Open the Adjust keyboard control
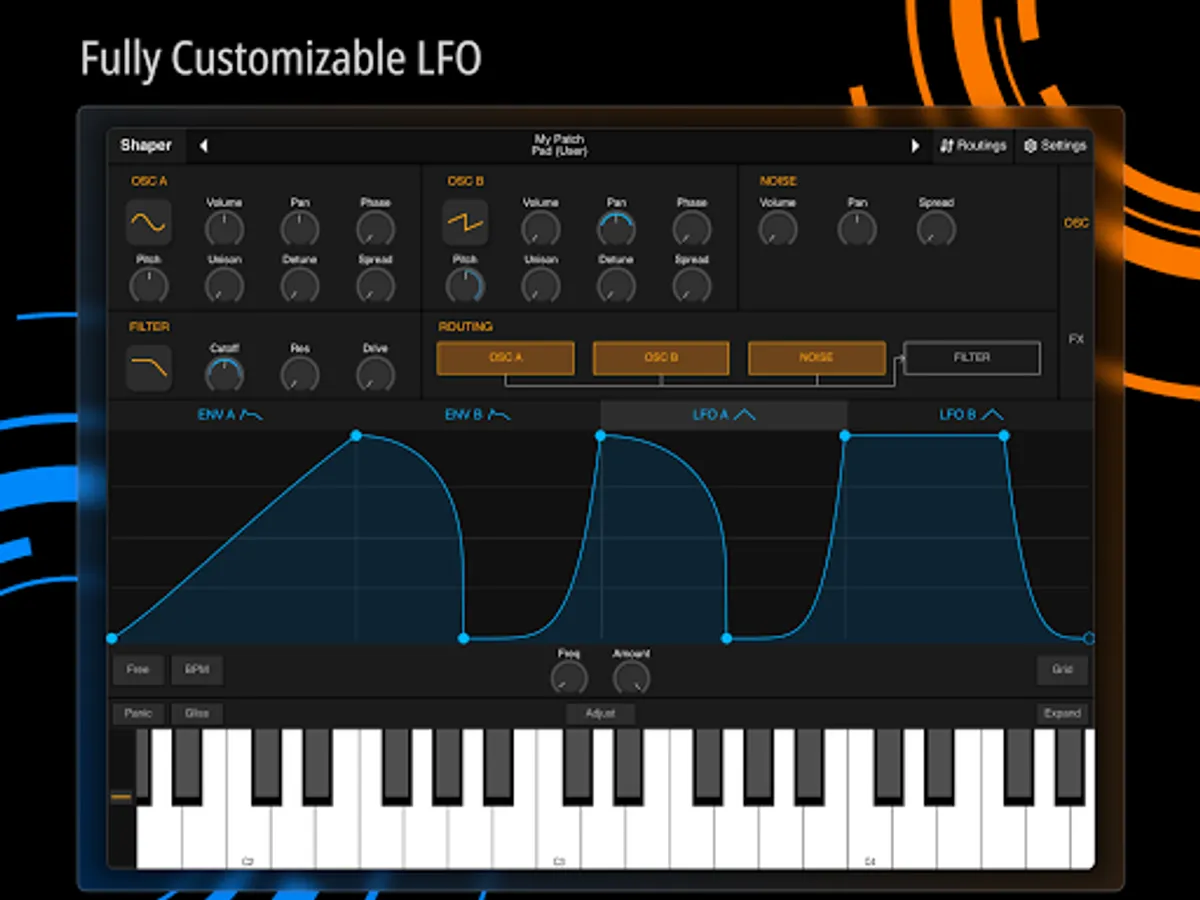Image resolution: width=1200 pixels, height=900 pixels. [600, 714]
